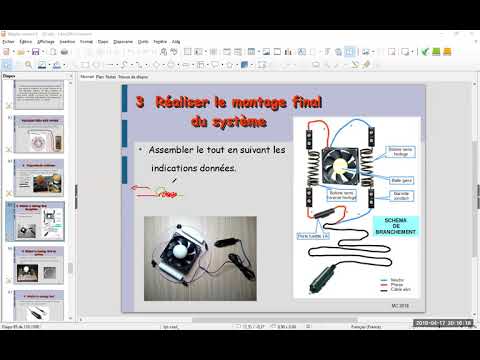This screenshot has height=360, width=480.
Task: Click the New document icon
Action: pos(6,52)
